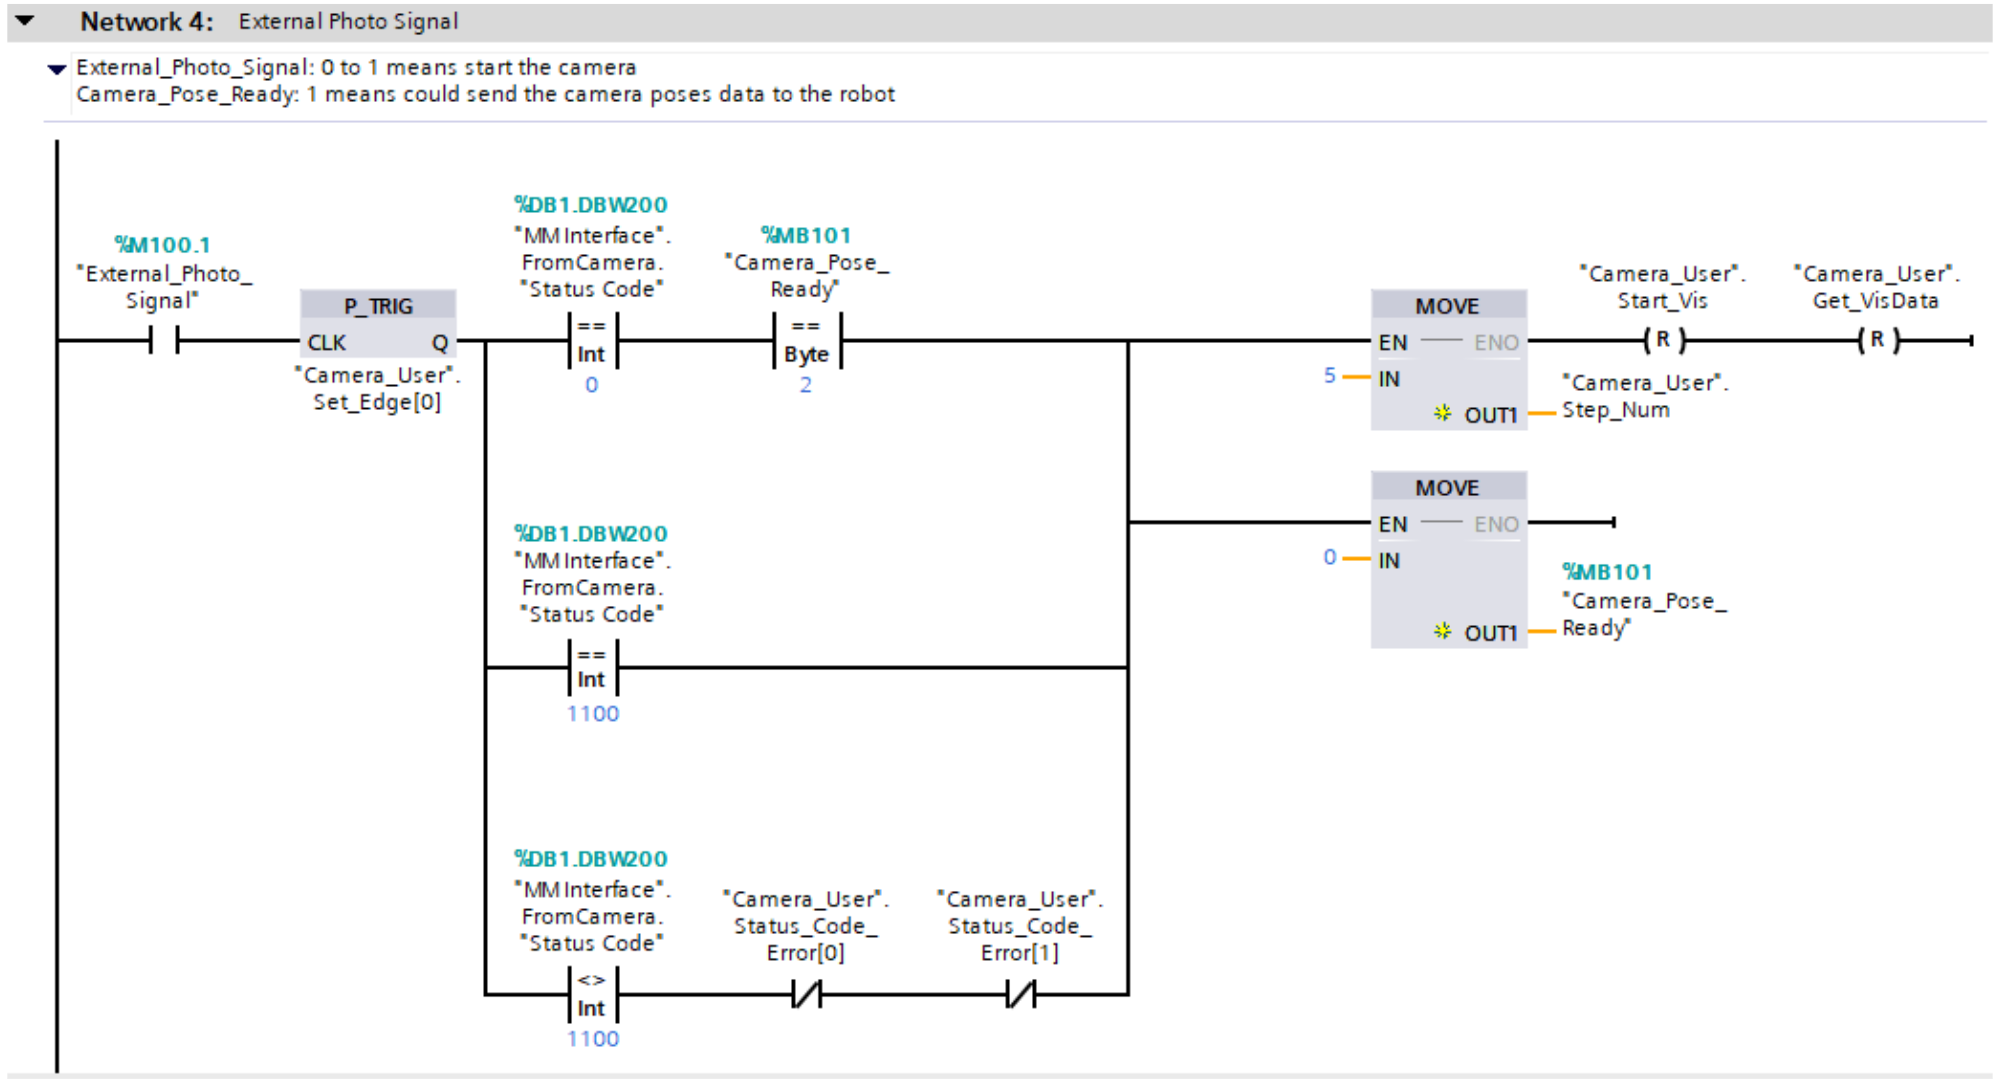Image resolution: width=2000 pixels, height=1082 pixels.
Task: Click the yellow star on top MOVE OUT1
Action: [1442, 413]
